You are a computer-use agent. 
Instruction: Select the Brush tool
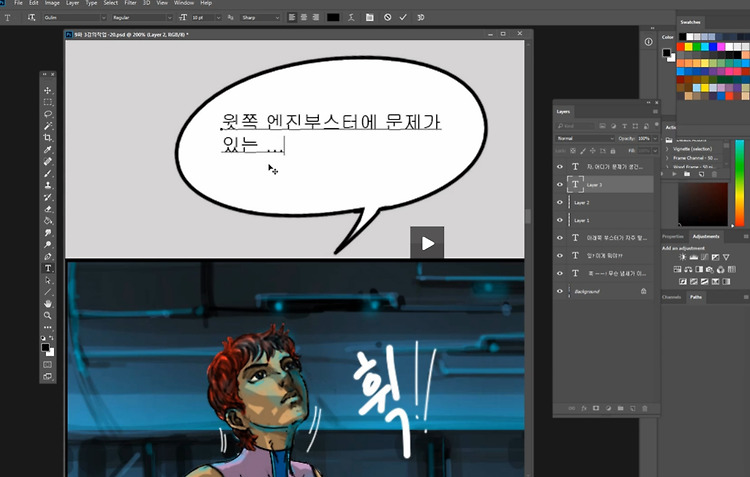click(x=48, y=174)
